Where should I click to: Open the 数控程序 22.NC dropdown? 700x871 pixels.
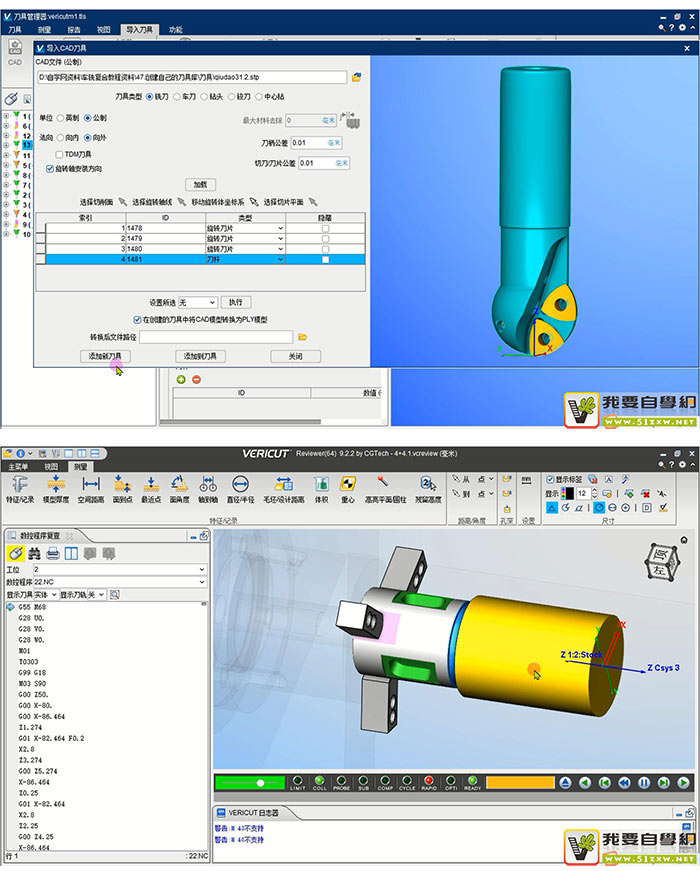coord(119,582)
